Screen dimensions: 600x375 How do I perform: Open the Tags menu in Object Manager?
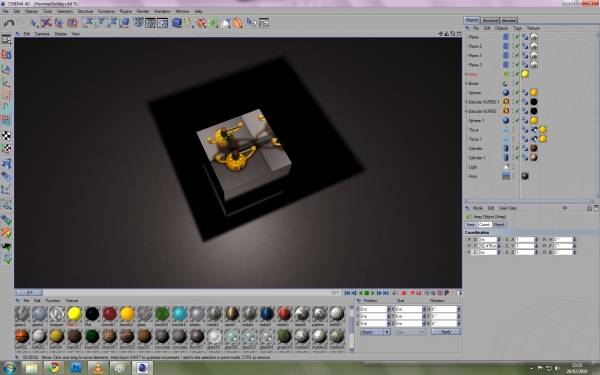pos(517,28)
